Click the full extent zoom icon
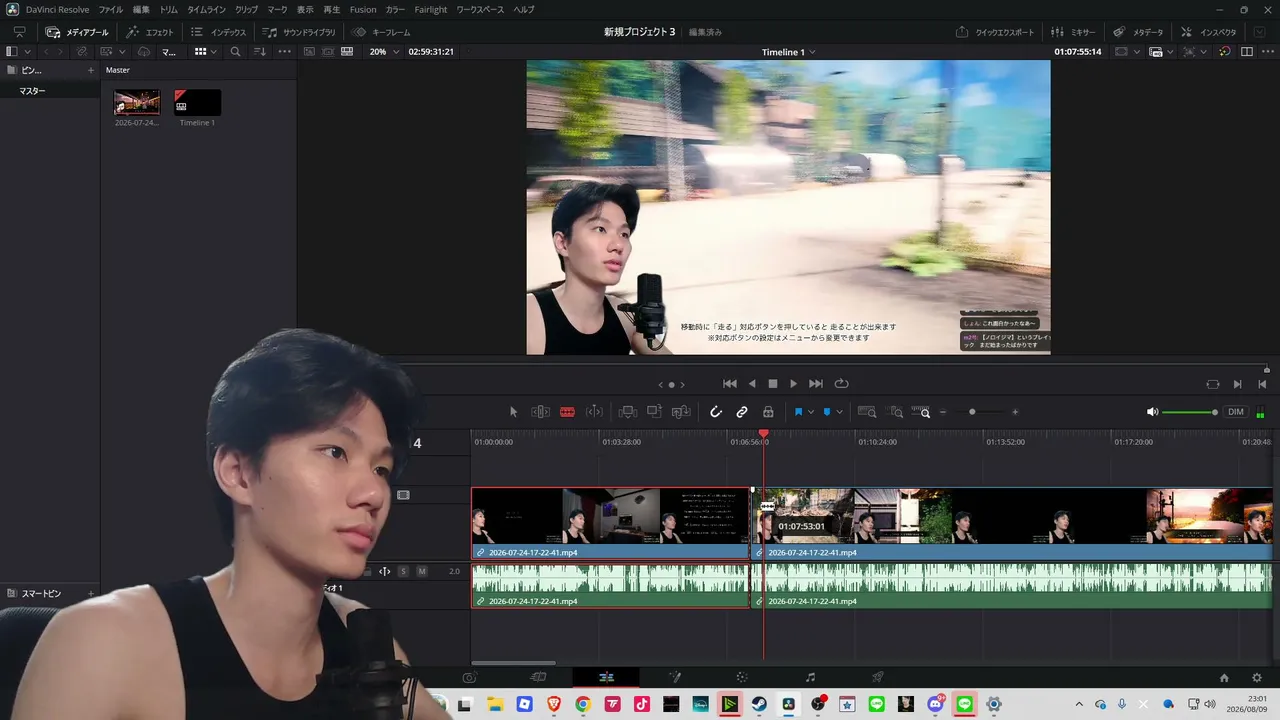Screen dimensions: 1280x720 pyautogui.click(x=867, y=412)
